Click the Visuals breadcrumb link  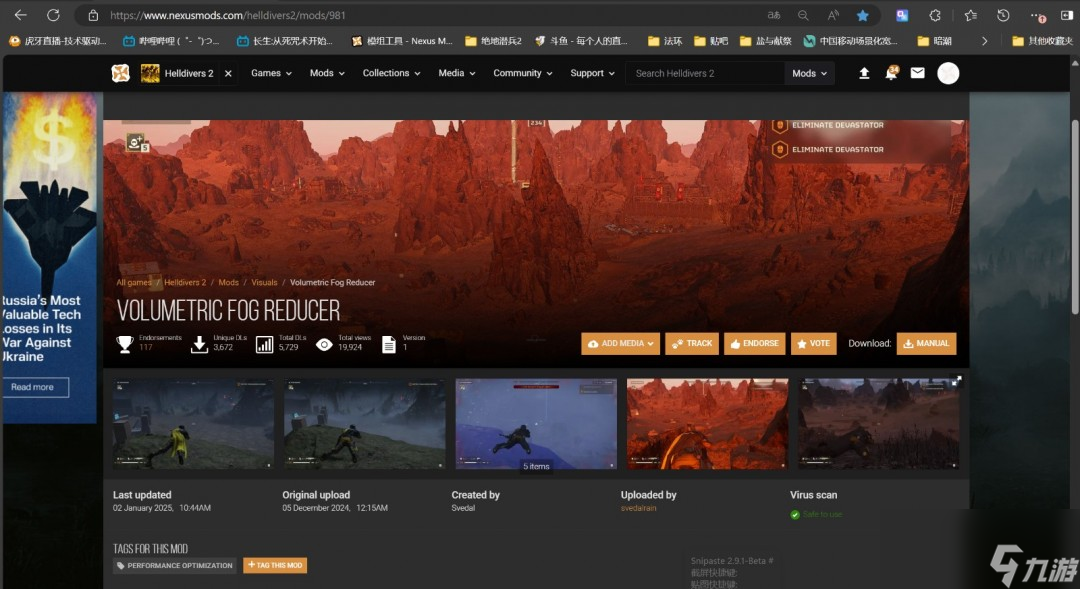264,282
